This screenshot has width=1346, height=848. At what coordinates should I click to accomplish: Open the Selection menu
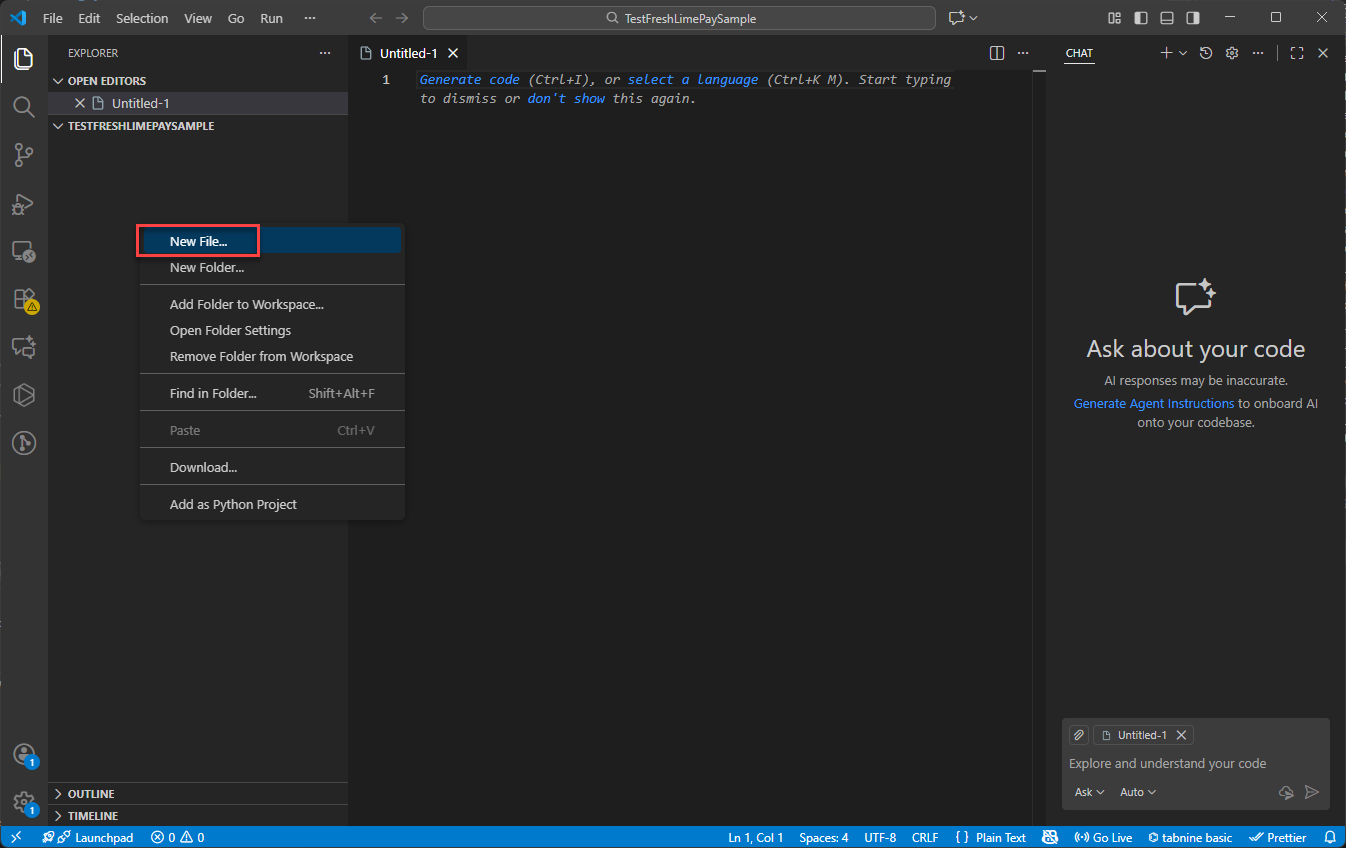(142, 18)
